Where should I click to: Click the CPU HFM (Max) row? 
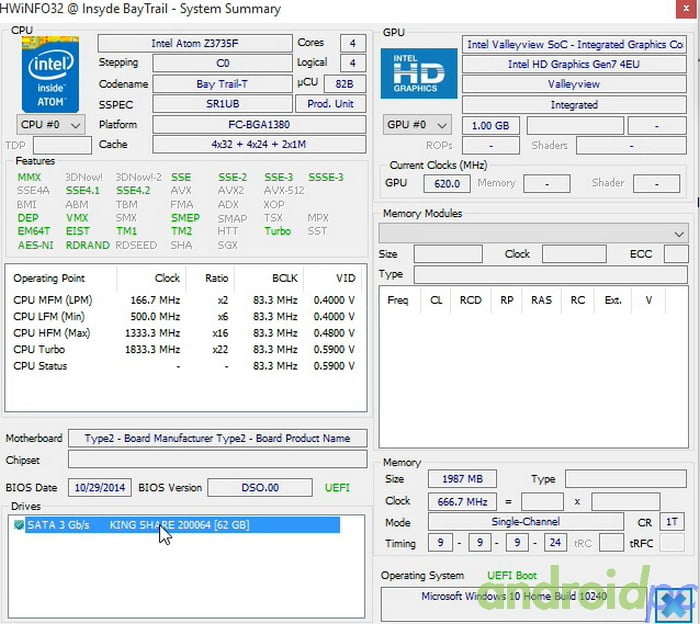coord(184,333)
